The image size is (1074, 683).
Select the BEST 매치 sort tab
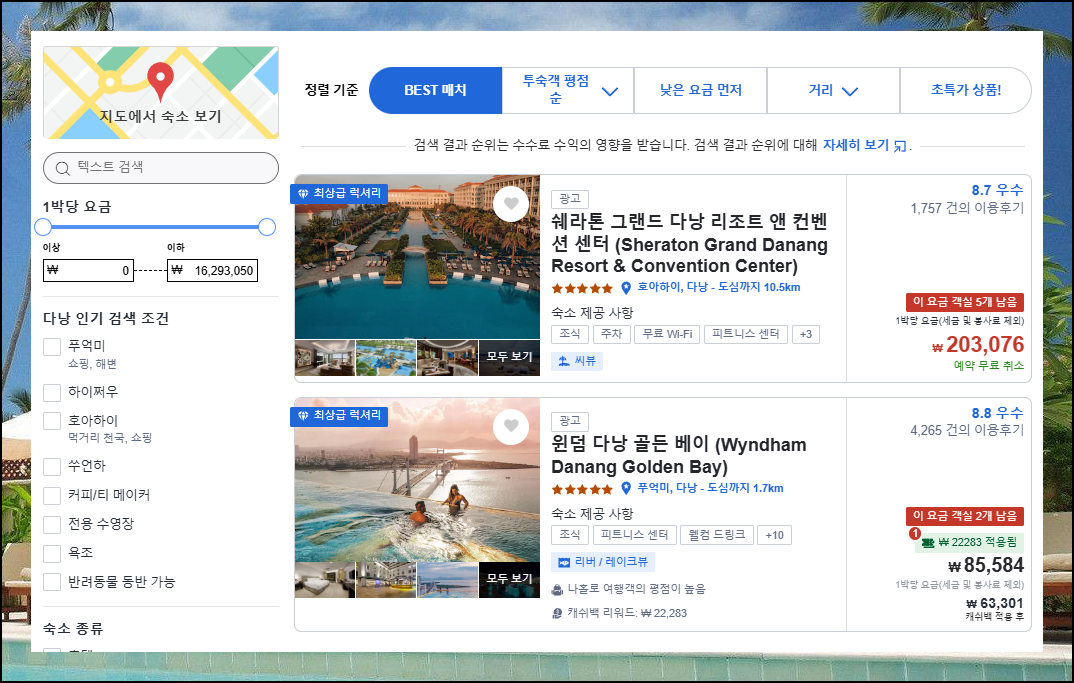pos(436,90)
